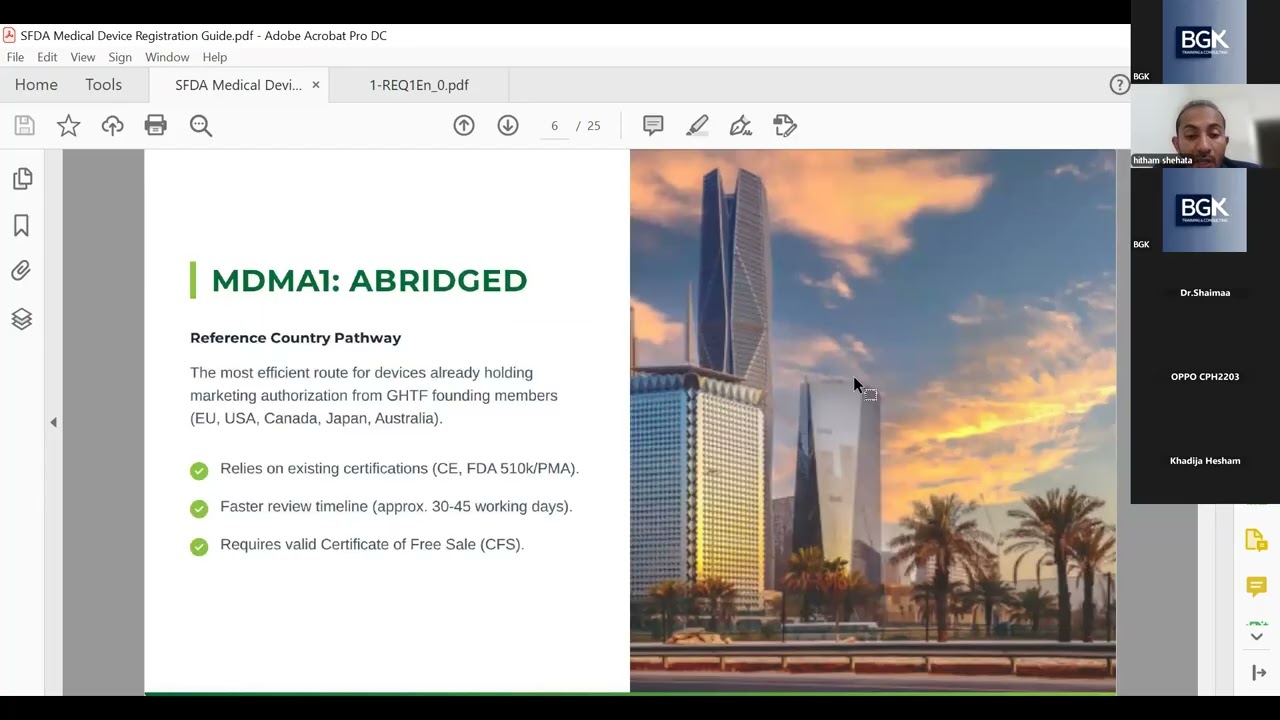Open the Attachments paperclip panel

tap(22, 271)
